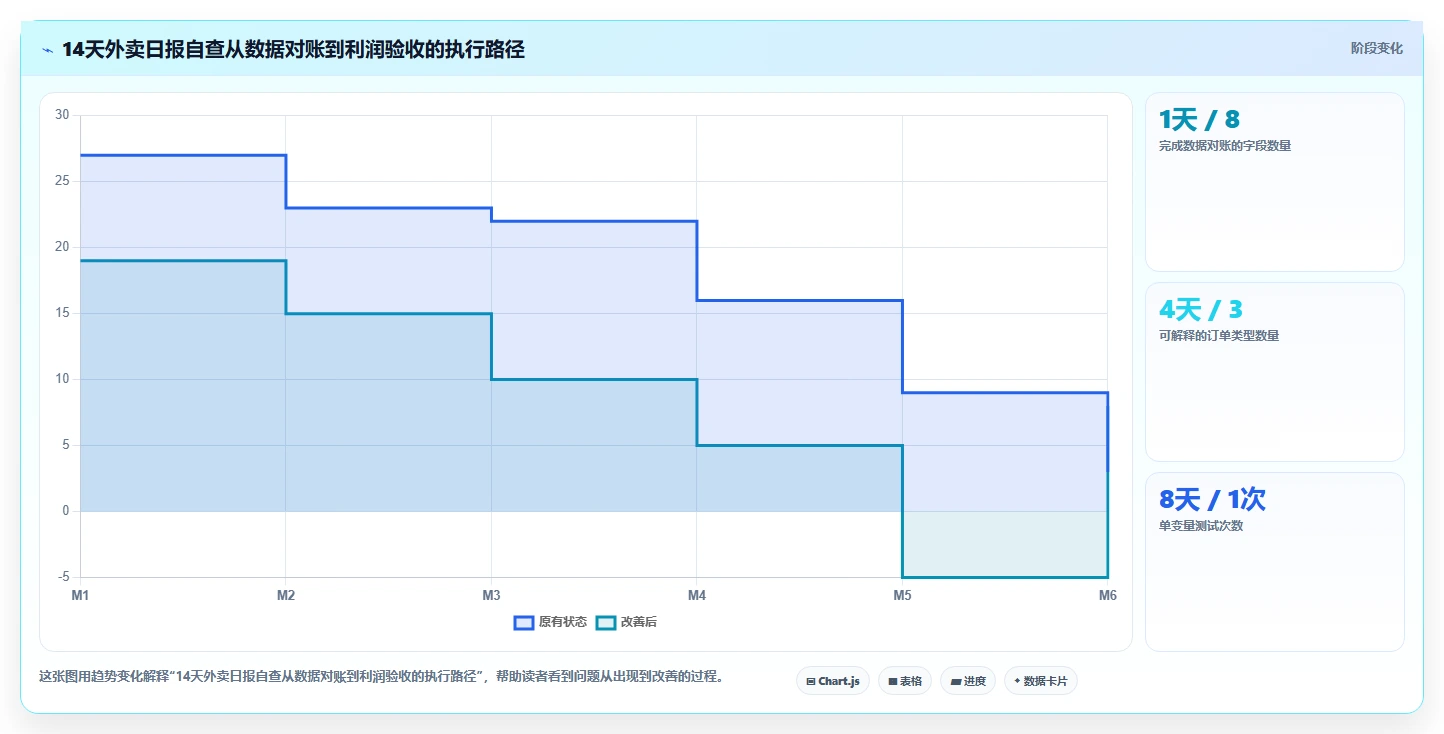Image resolution: width=1444 pixels, height=734 pixels.
Task: Click the M5 x-axis label
Action: point(902,595)
